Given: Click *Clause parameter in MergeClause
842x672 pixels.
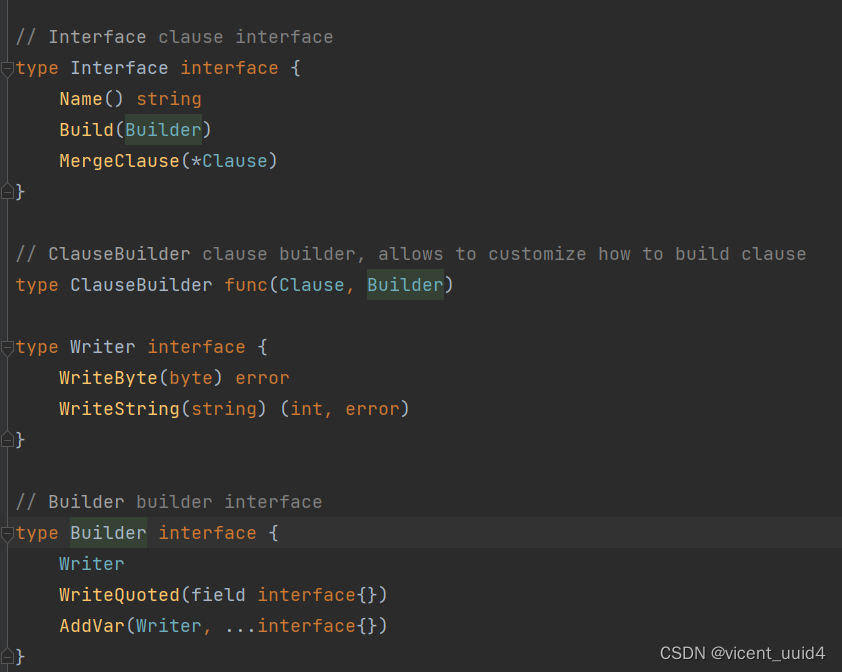Looking at the screenshot, I should 229,161.
